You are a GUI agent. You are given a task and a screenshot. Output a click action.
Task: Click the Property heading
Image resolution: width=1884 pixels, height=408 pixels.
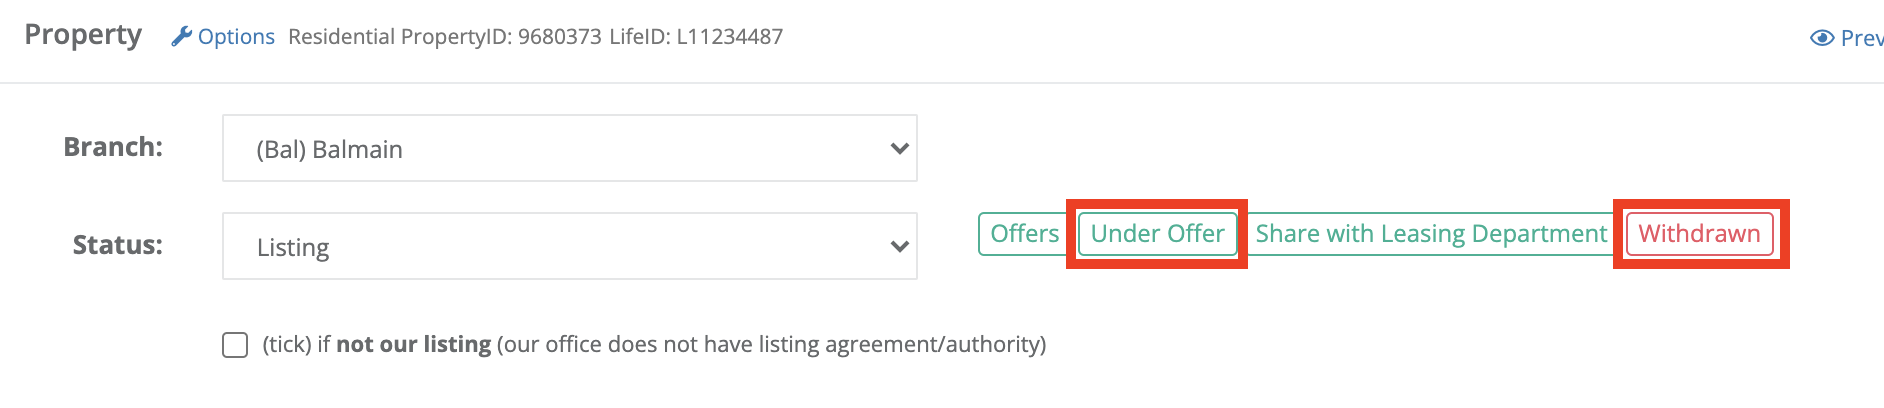(83, 35)
